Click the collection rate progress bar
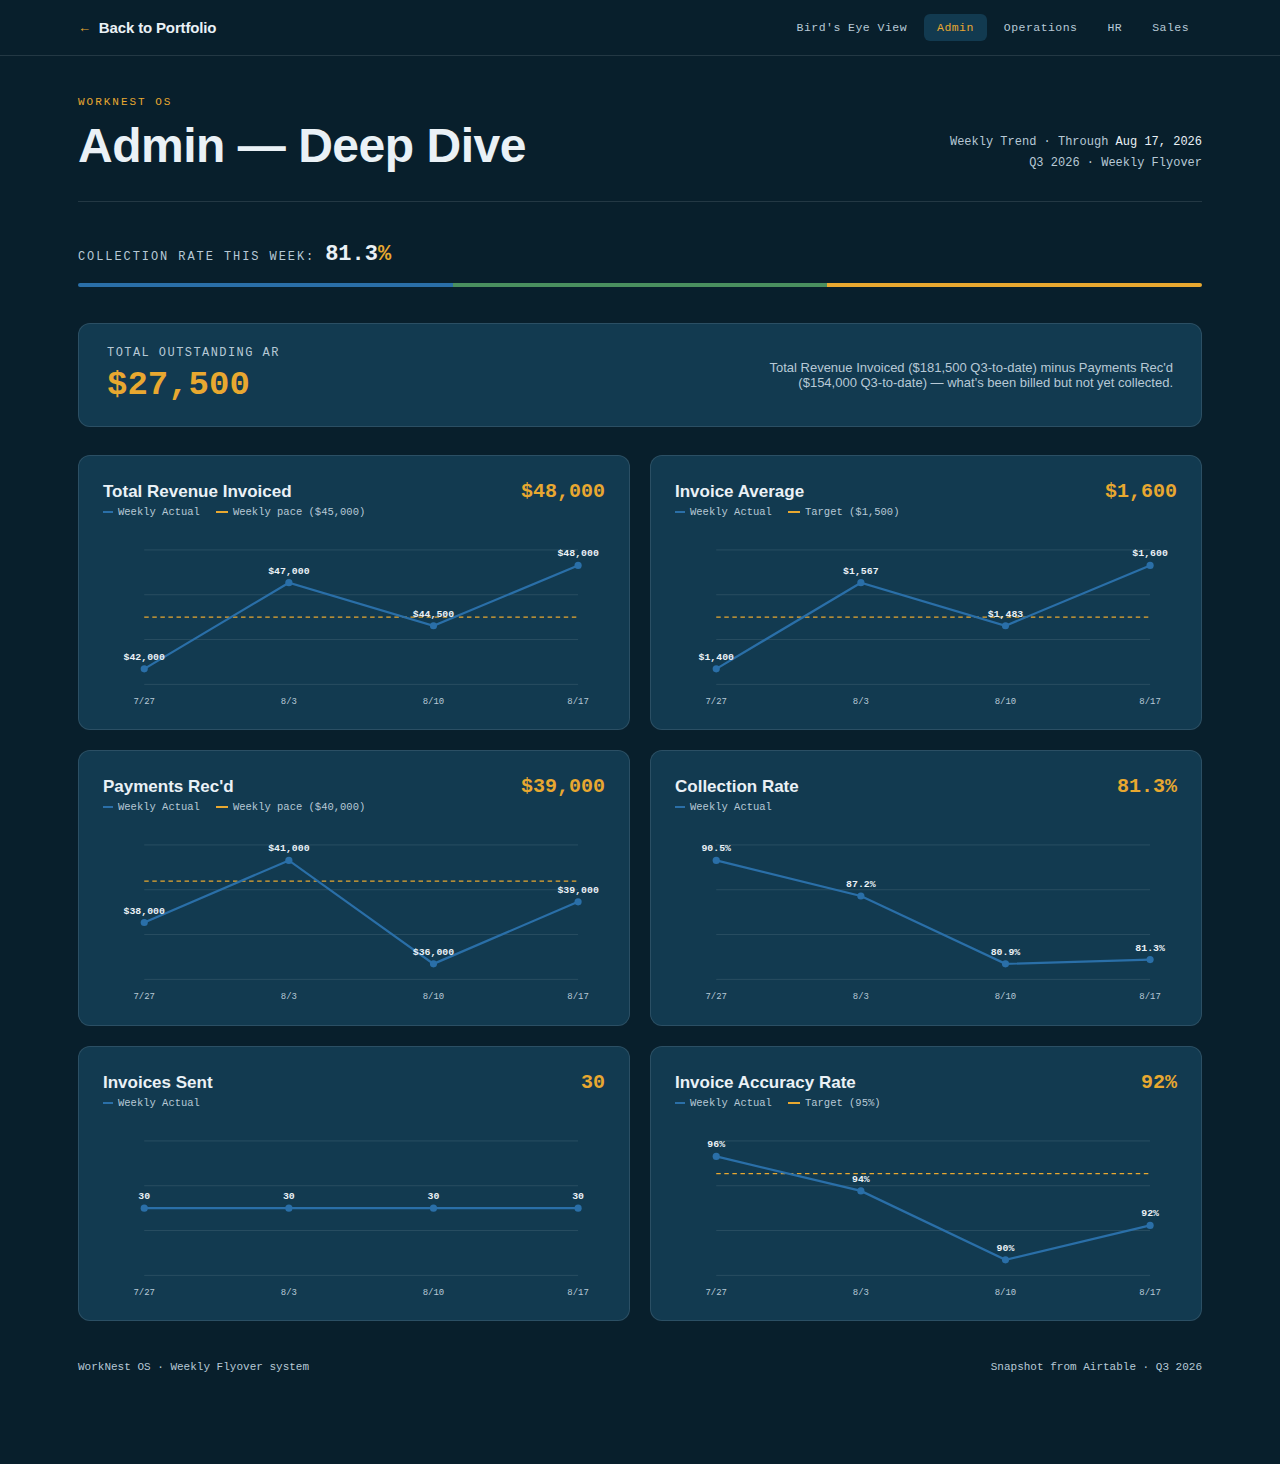The image size is (1280, 1464). pyautogui.click(x=640, y=285)
